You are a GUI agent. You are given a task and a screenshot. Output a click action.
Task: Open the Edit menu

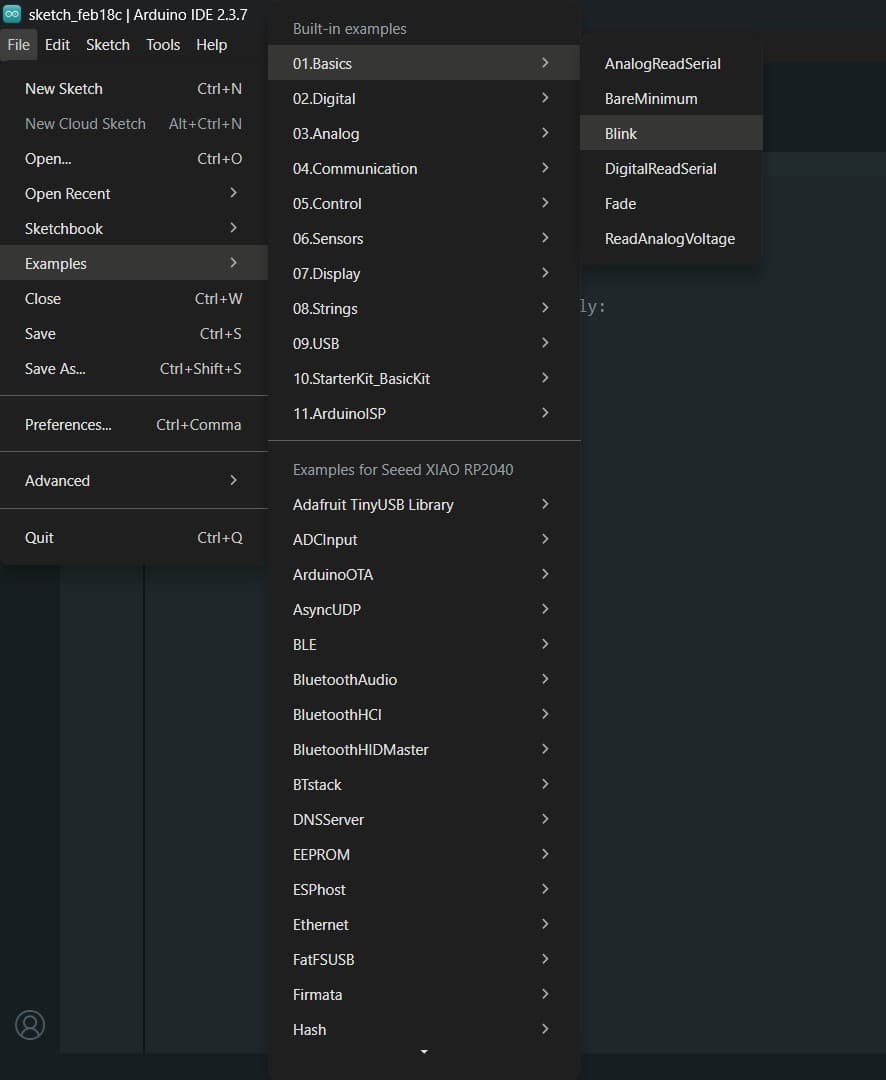coord(58,45)
